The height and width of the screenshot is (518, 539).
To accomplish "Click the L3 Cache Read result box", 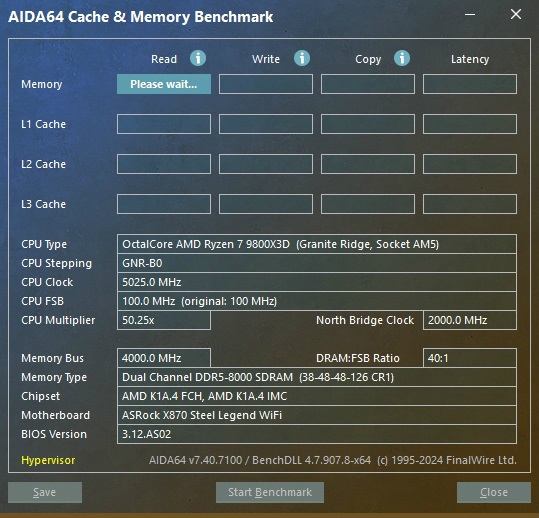I will (x=164, y=204).
